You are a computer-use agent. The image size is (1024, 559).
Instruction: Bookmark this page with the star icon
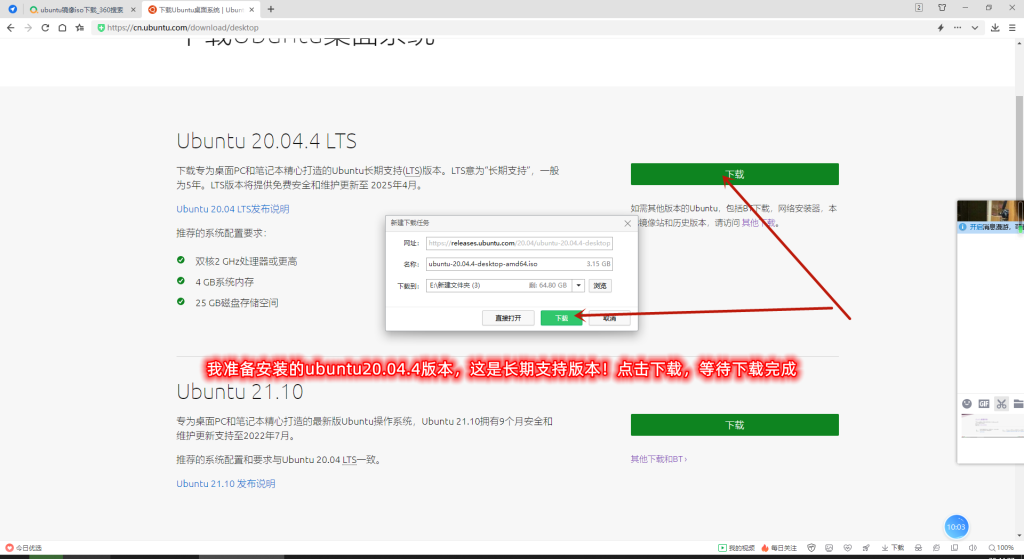pos(80,28)
